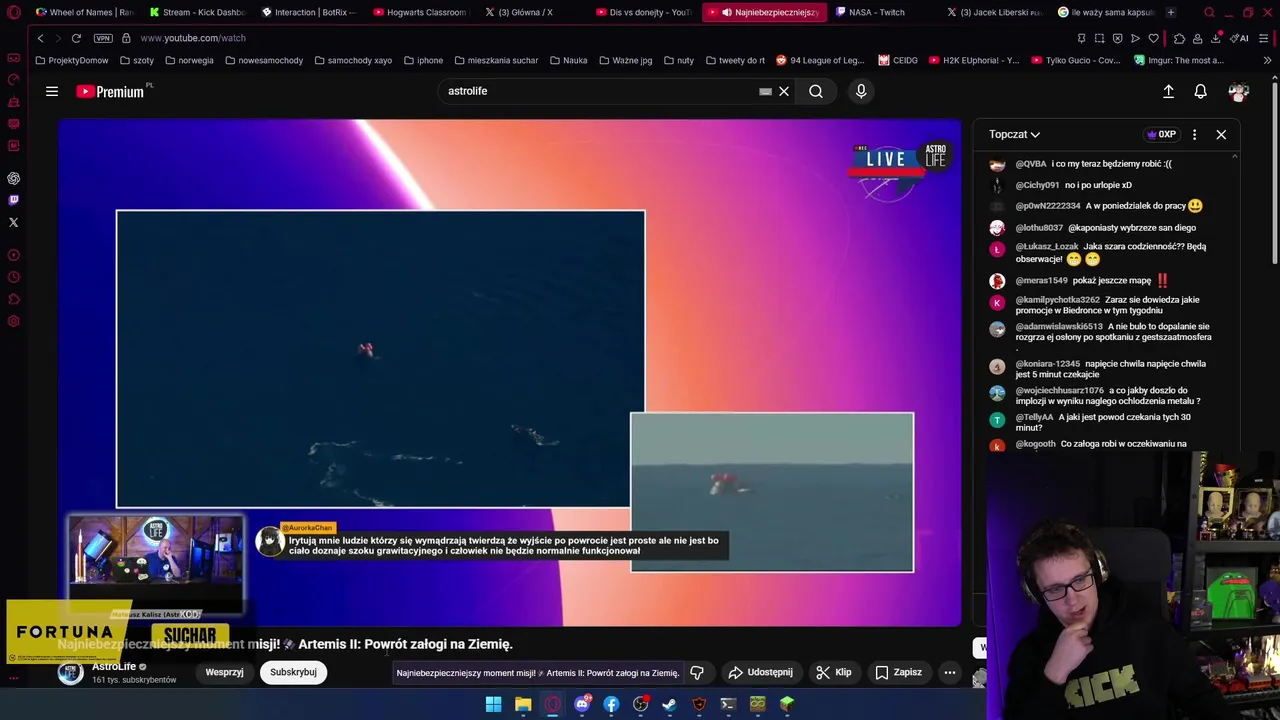Click the Subskrybuj button
Screen dimensions: 1280x720
coord(293,672)
